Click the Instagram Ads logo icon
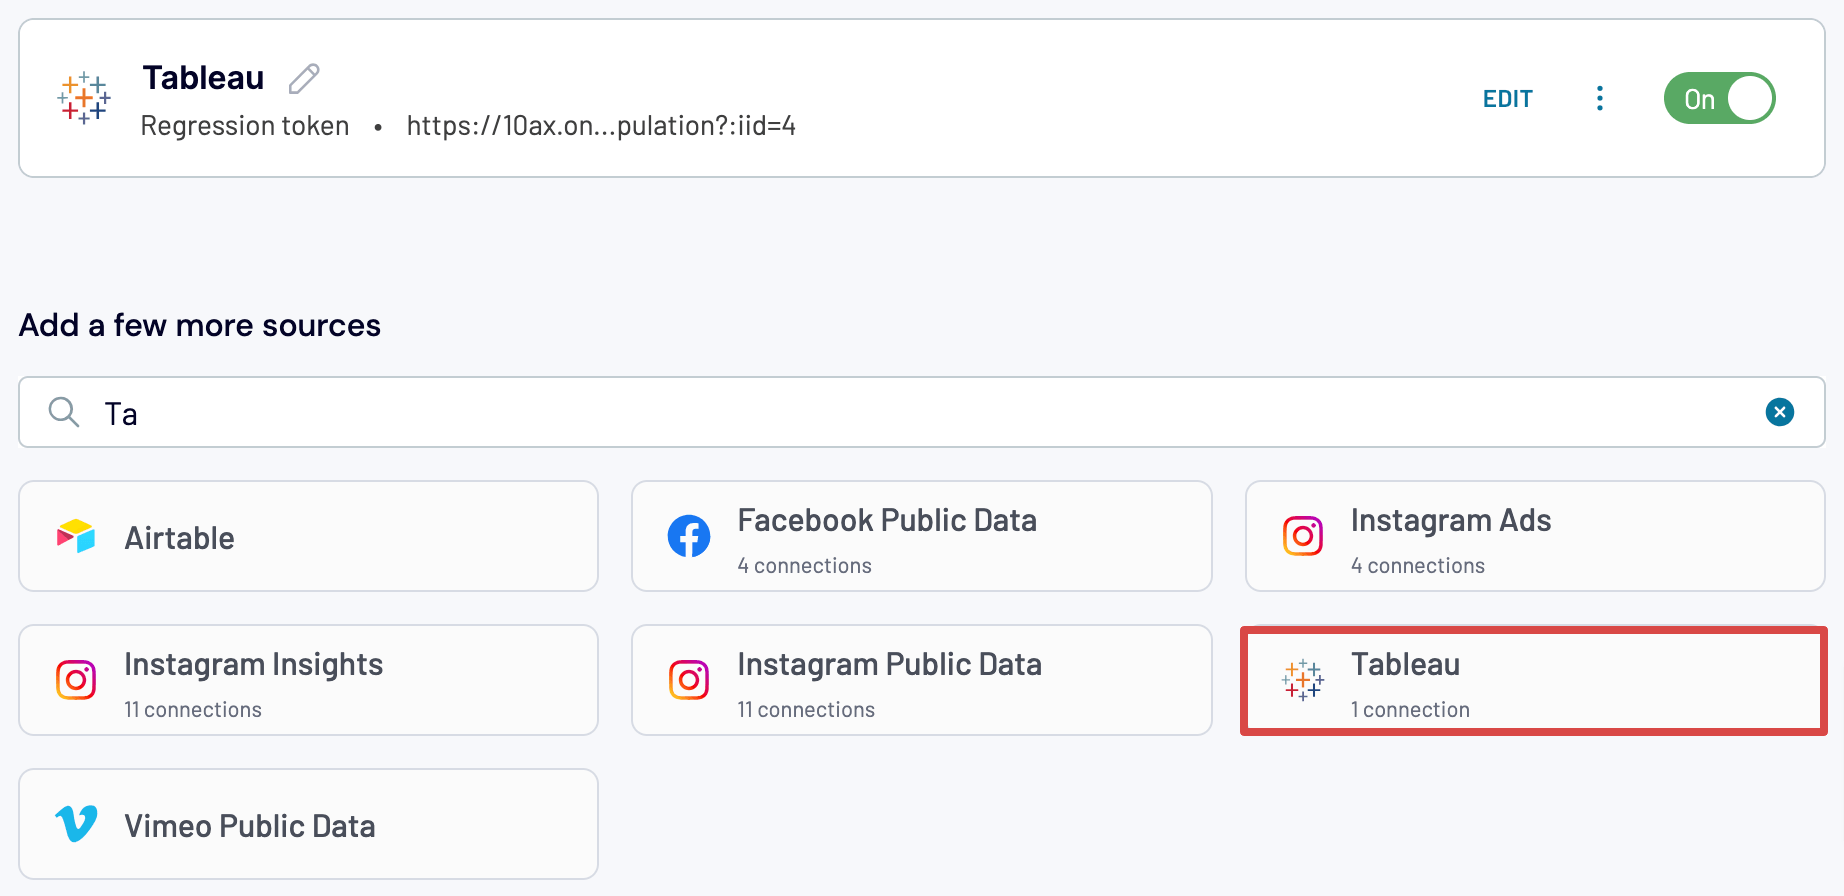This screenshot has width=1844, height=896. 1303,537
